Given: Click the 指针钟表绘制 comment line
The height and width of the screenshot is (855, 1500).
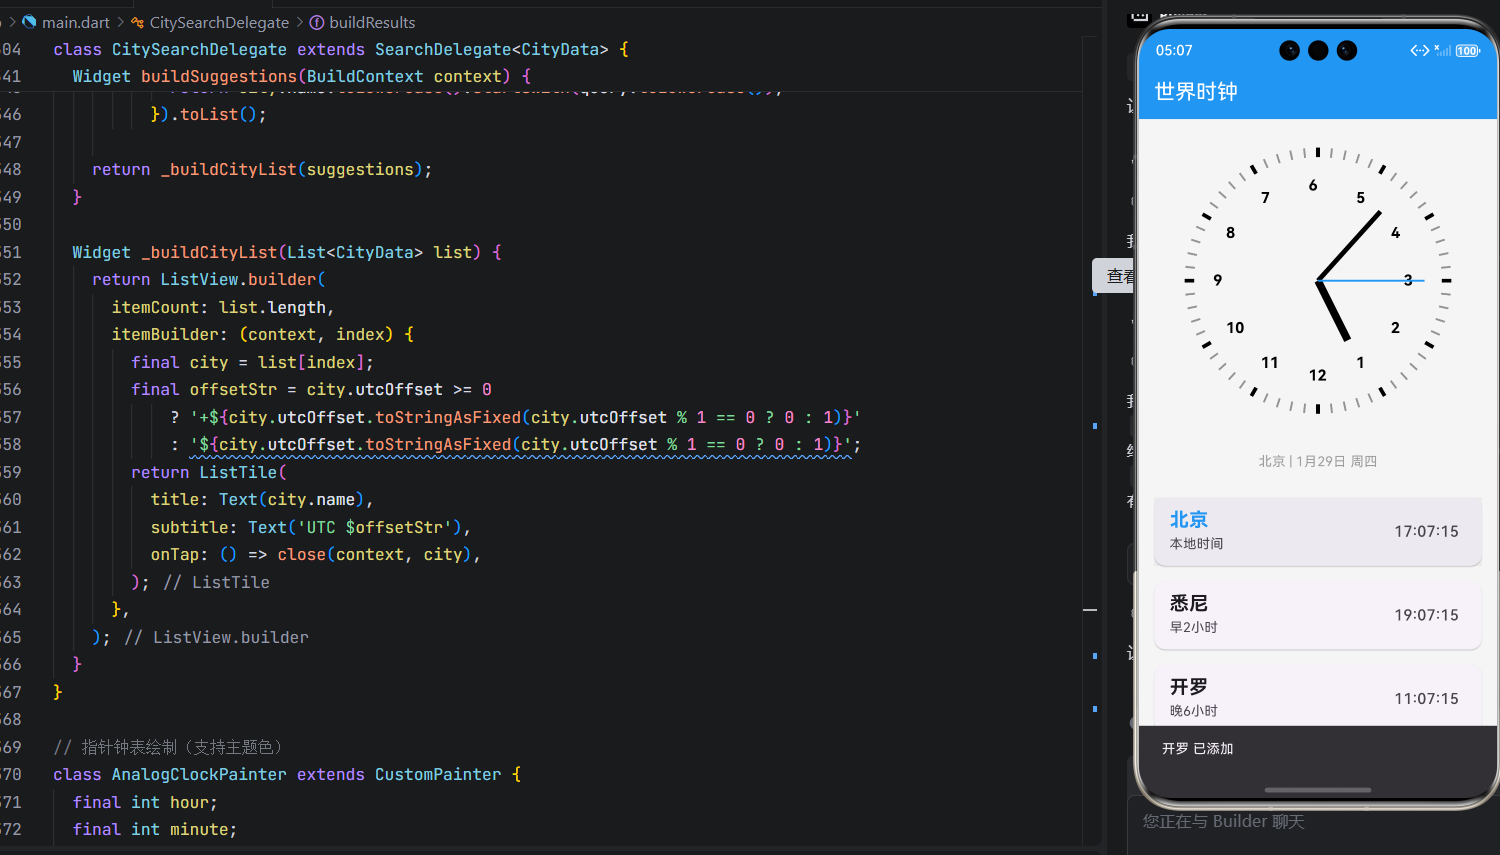Looking at the screenshot, I should (x=168, y=747).
